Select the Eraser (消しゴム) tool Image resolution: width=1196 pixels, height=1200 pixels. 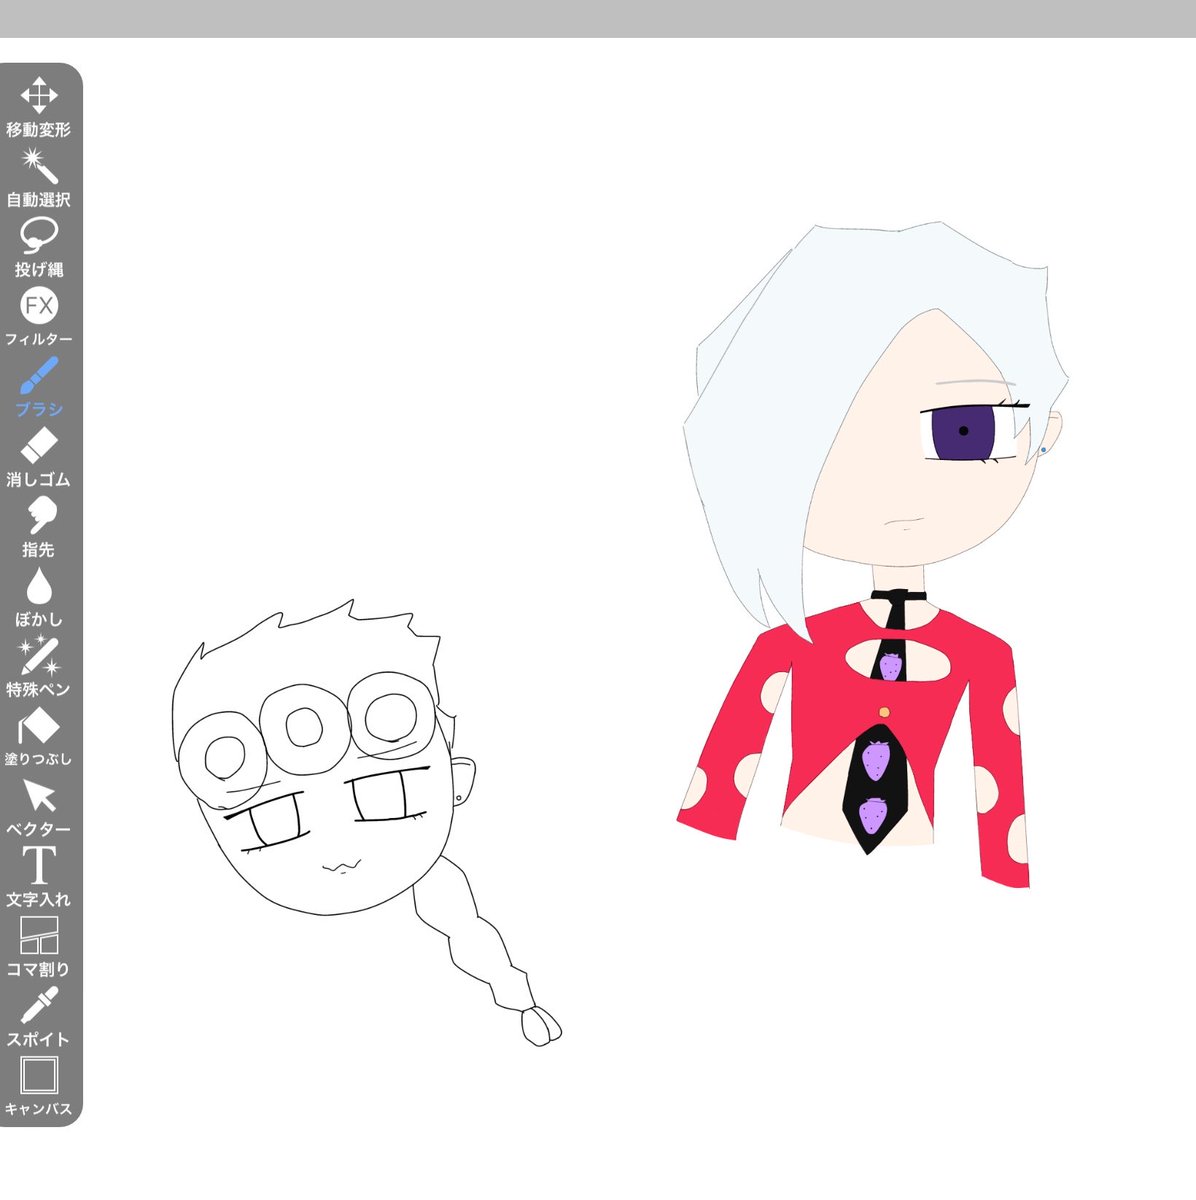point(39,457)
